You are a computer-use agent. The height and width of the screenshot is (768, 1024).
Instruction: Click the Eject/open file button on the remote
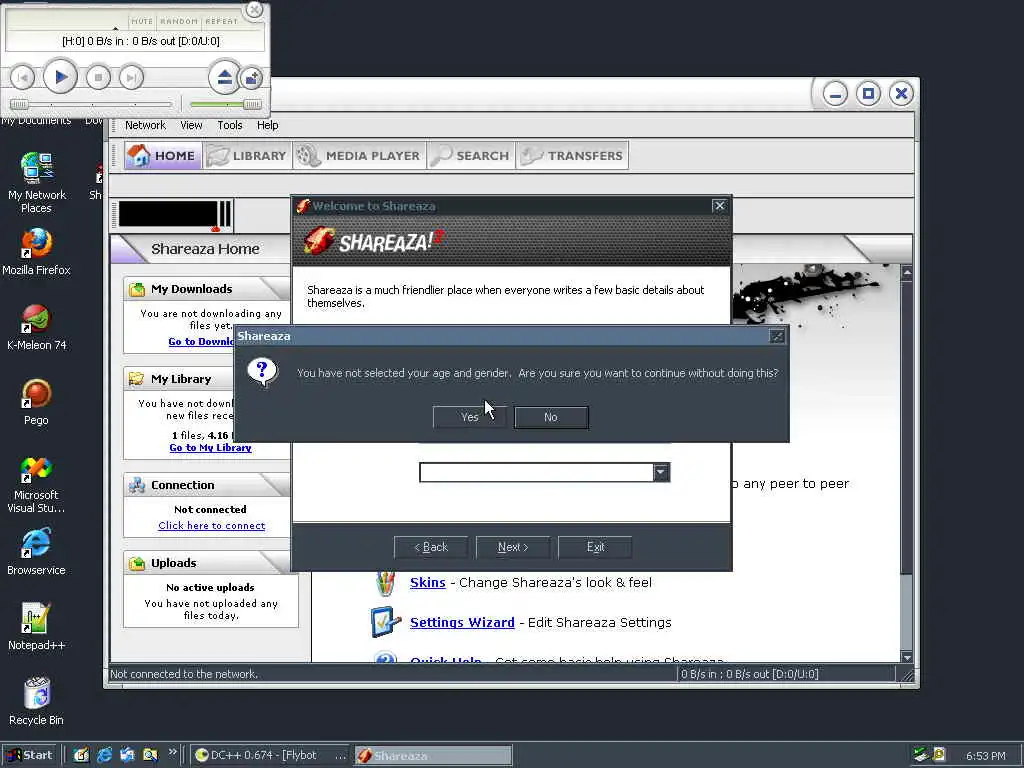click(225, 77)
